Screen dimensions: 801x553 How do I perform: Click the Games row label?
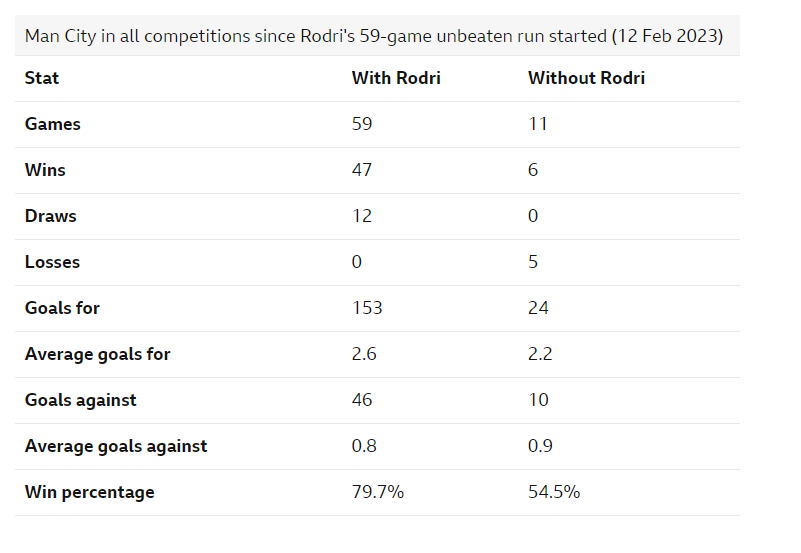[53, 124]
